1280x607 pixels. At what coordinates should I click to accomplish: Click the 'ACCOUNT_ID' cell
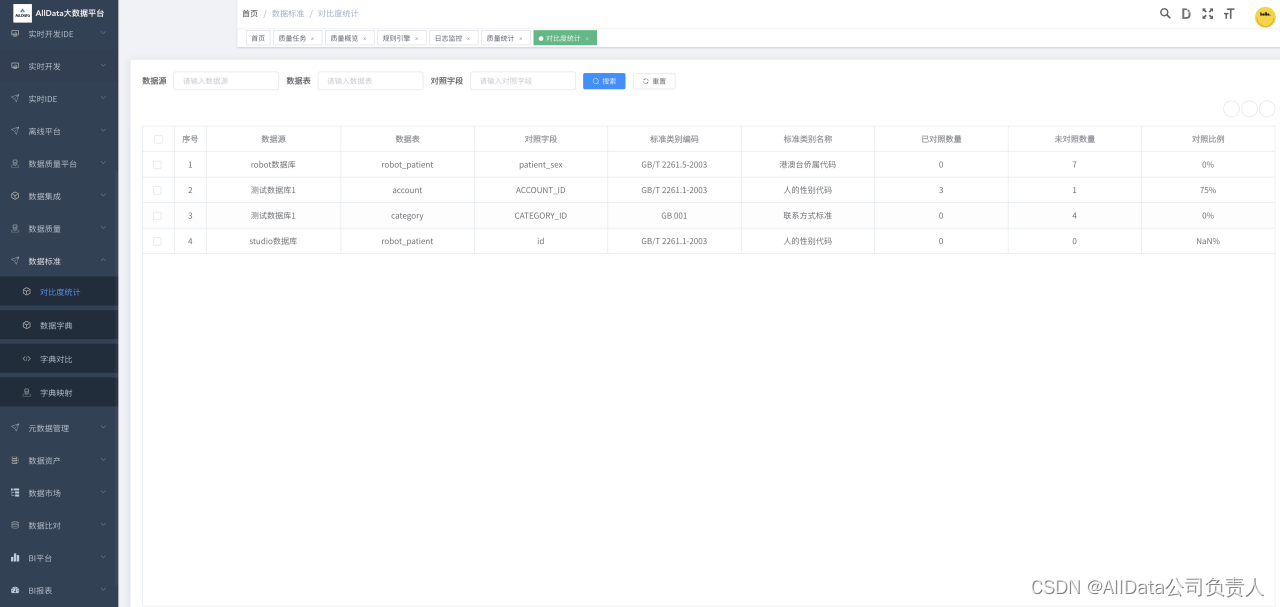pyautogui.click(x=541, y=190)
